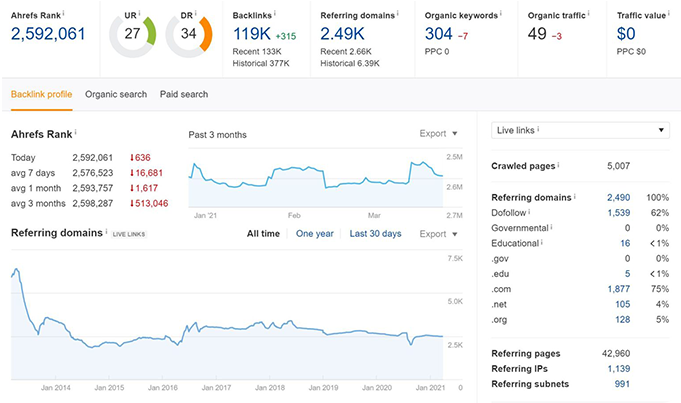The image size is (681, 403).
Task: Click the info icon by Educational
Action: tap(542, 242)
